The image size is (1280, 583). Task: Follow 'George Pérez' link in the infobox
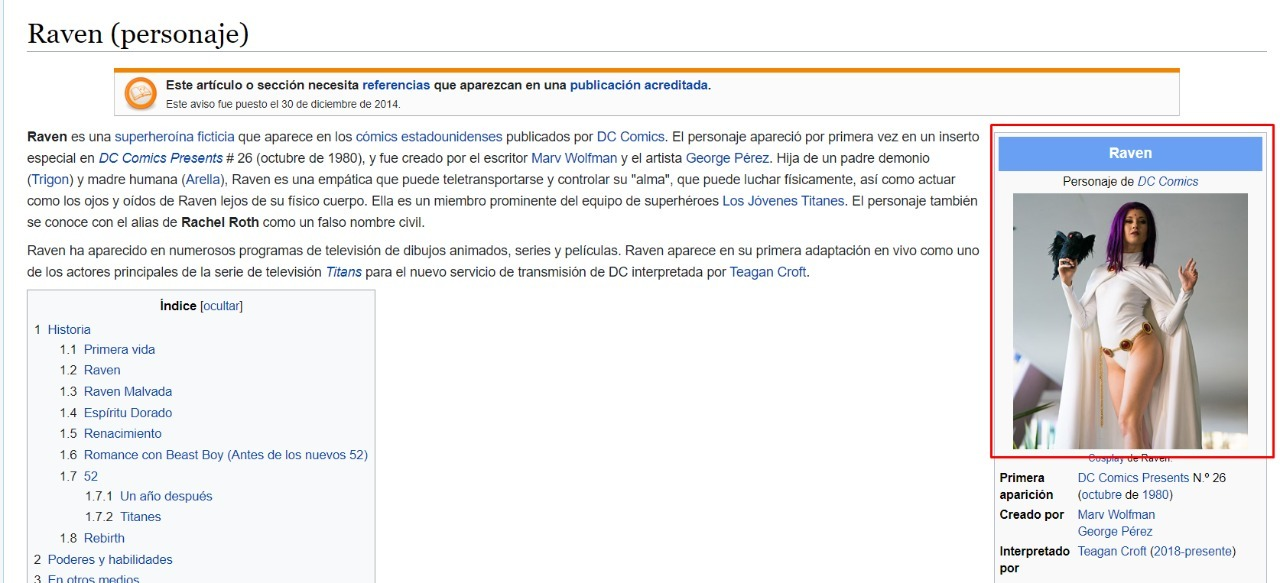click(1115, 531)
